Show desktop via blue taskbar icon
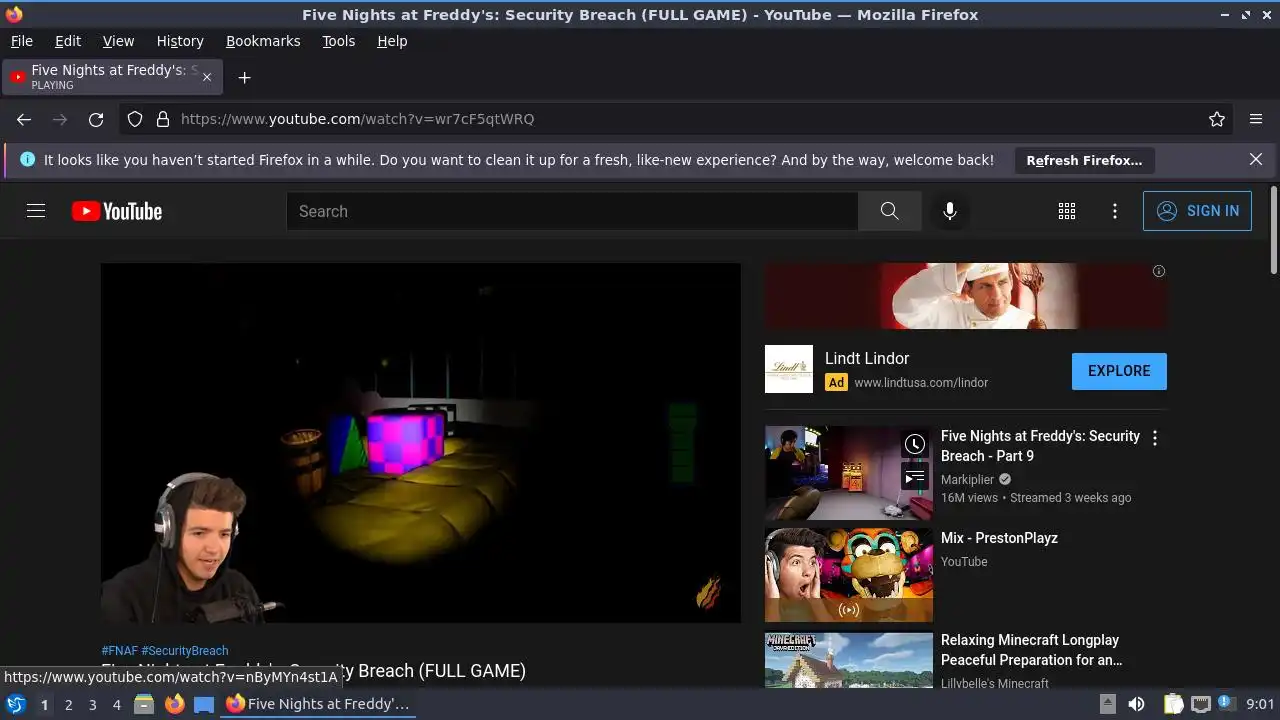Screen dimensions: 1280x720 pos(204,704)
